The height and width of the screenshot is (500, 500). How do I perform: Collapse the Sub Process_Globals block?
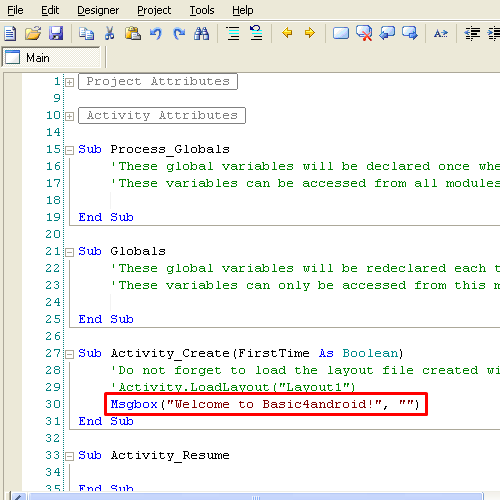pyautogui.click(x=69, y=150)
